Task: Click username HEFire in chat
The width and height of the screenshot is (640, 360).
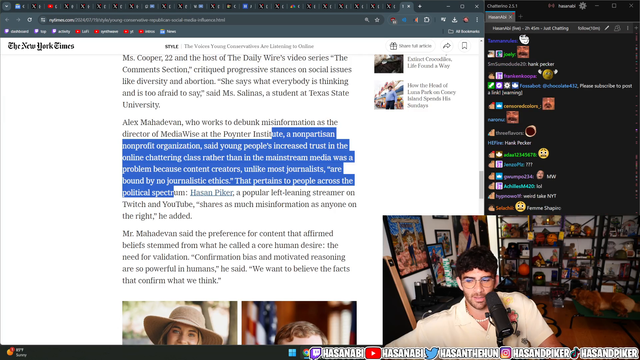Action: 495,143
